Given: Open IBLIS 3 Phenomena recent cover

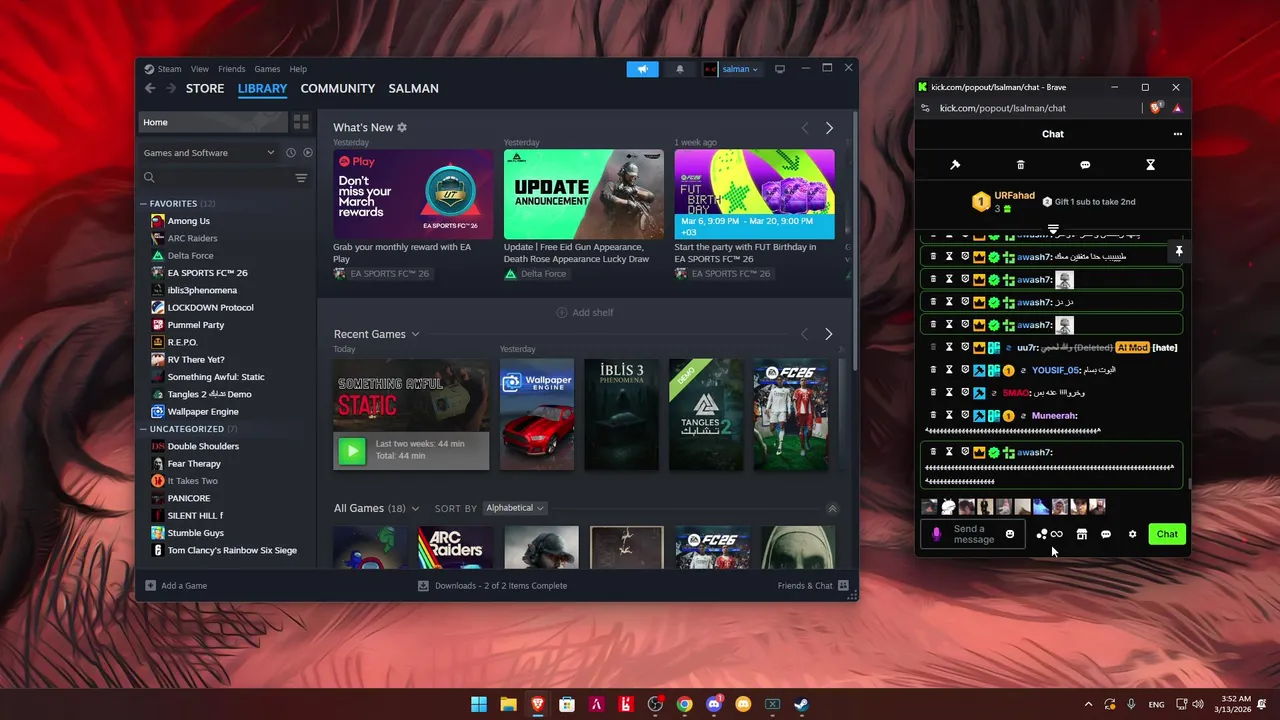Looking at the screenshot, I should coord(622,414).
